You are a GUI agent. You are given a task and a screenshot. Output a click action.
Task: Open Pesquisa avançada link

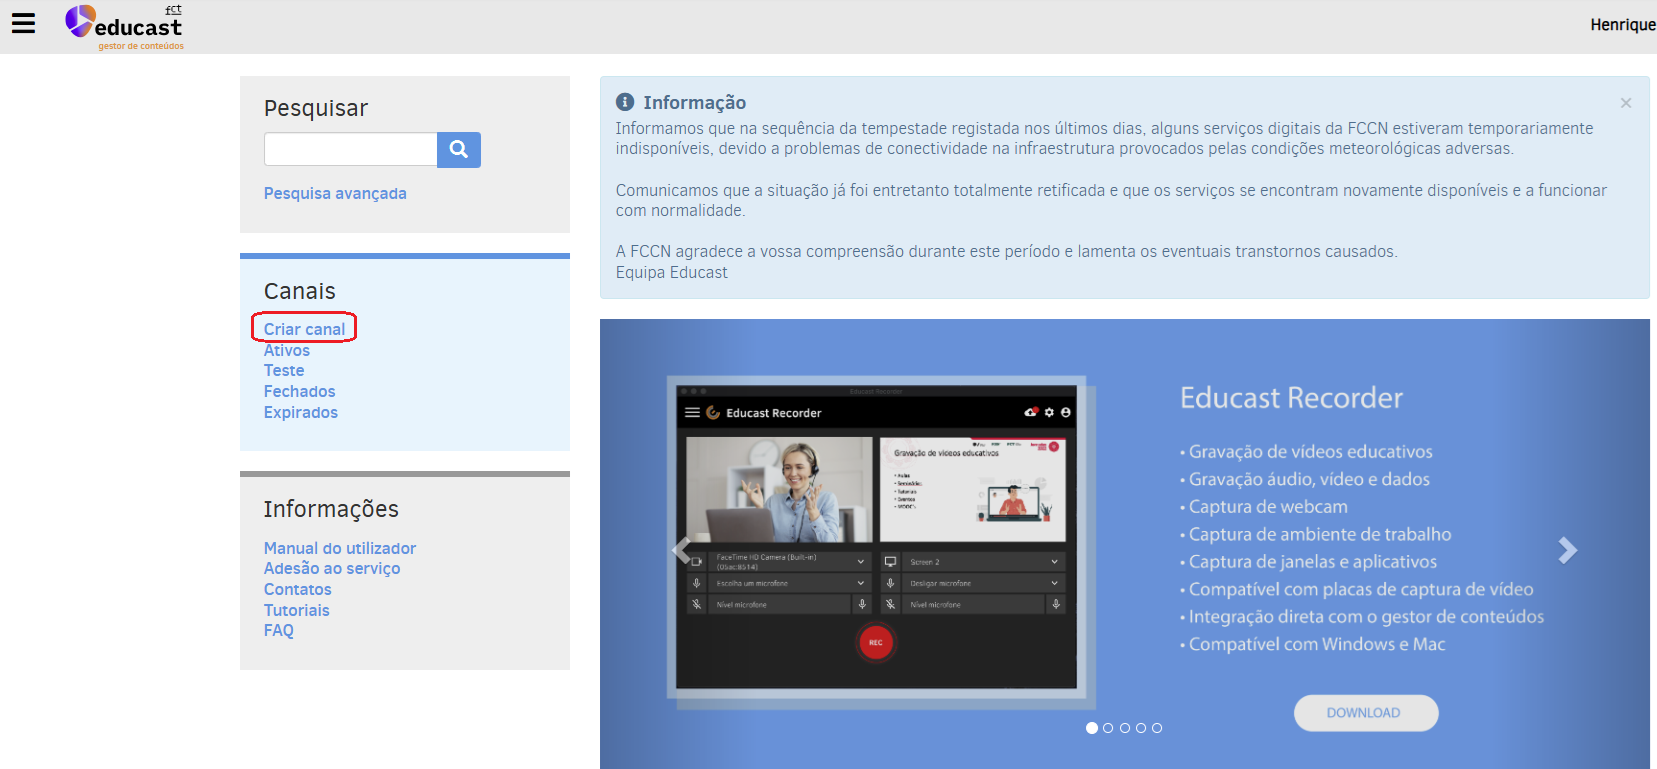pyautogui.click(x=335, y=193)
